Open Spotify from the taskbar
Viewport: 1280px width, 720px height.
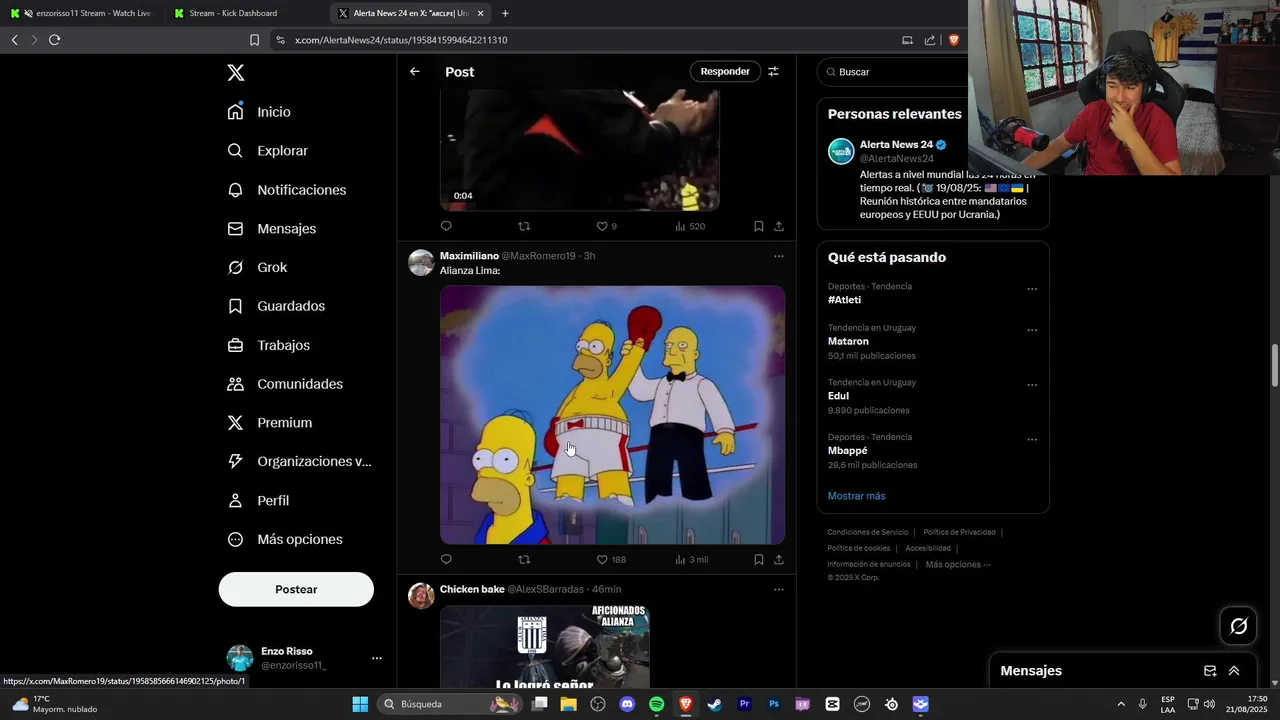tap(656, 704)
